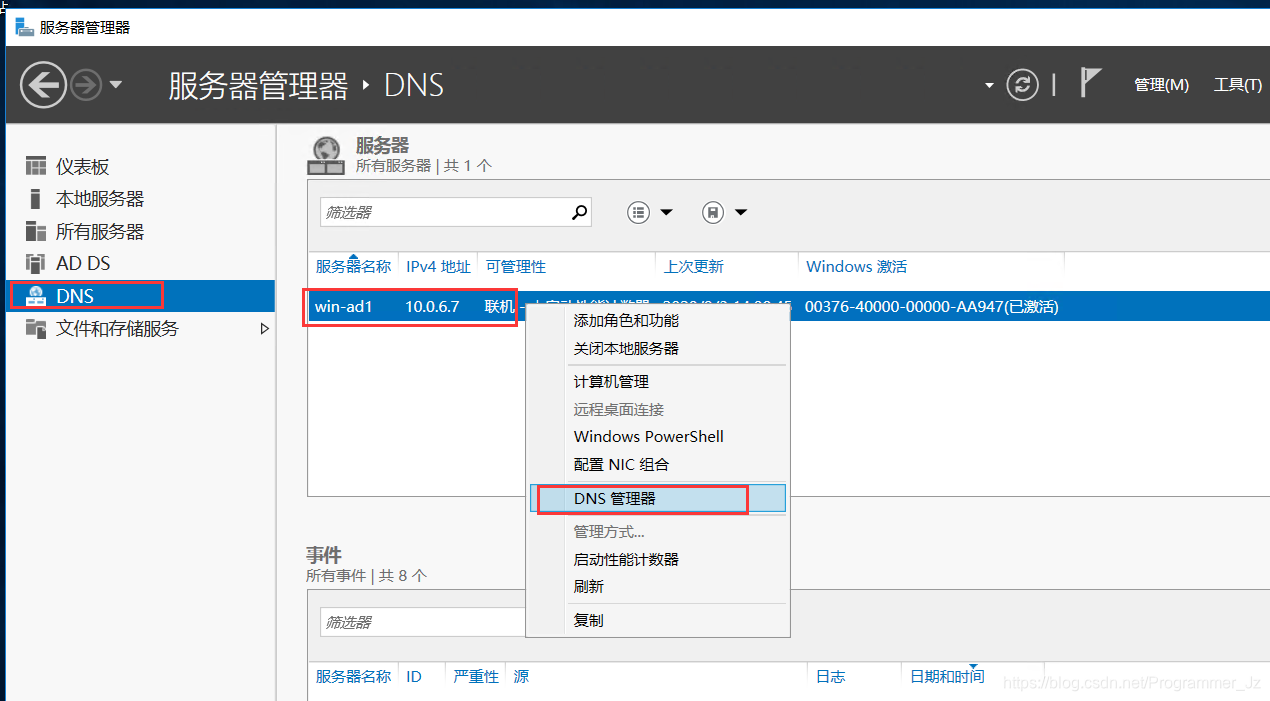This screenshot has height=701, width=1270.
Task: Expand the list options dropdown arrow
Action: point(666,212)
